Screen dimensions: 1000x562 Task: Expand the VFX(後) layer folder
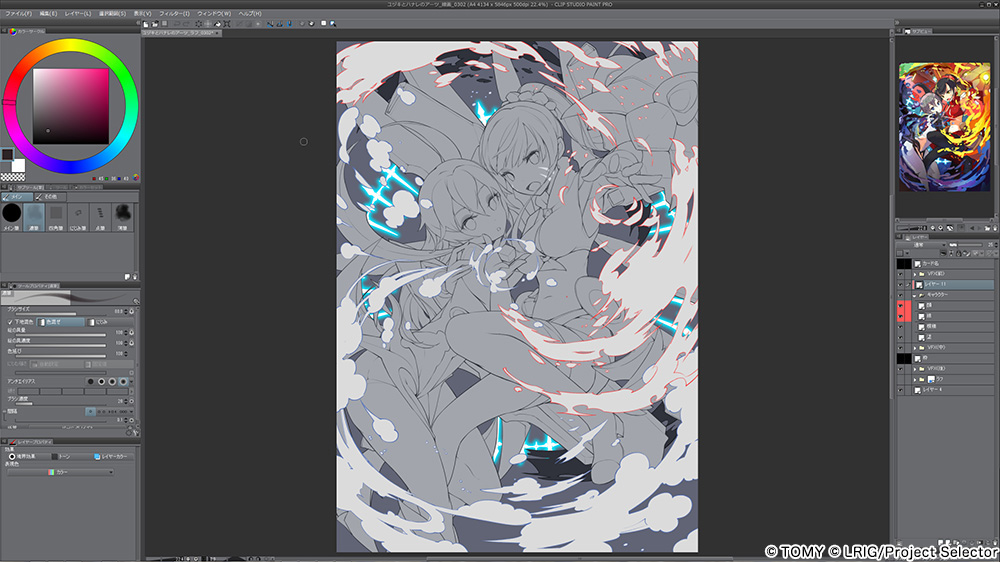pyautogui.click(x=915, y=369)
